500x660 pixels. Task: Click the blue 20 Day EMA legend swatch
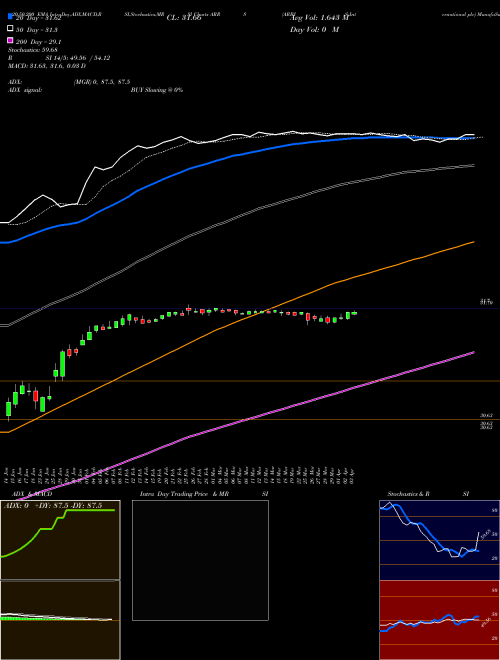[10, 17]
